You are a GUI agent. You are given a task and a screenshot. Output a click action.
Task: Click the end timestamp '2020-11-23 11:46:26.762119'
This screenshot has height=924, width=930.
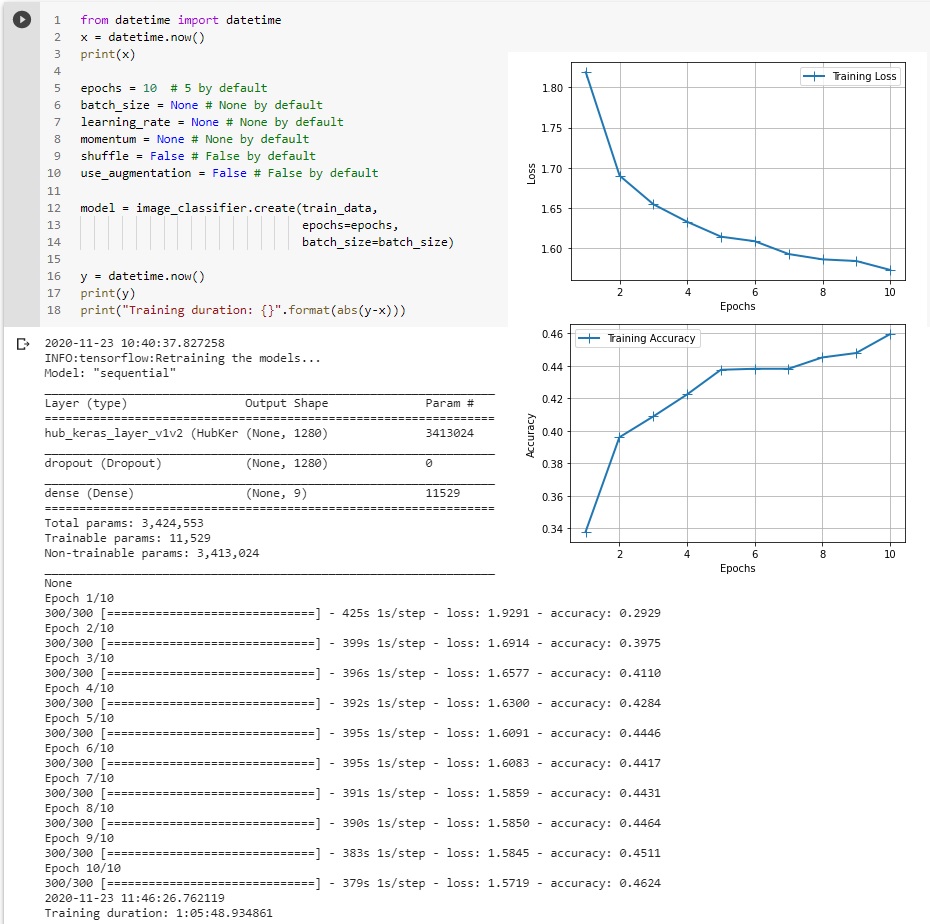[x=135, y=898]
